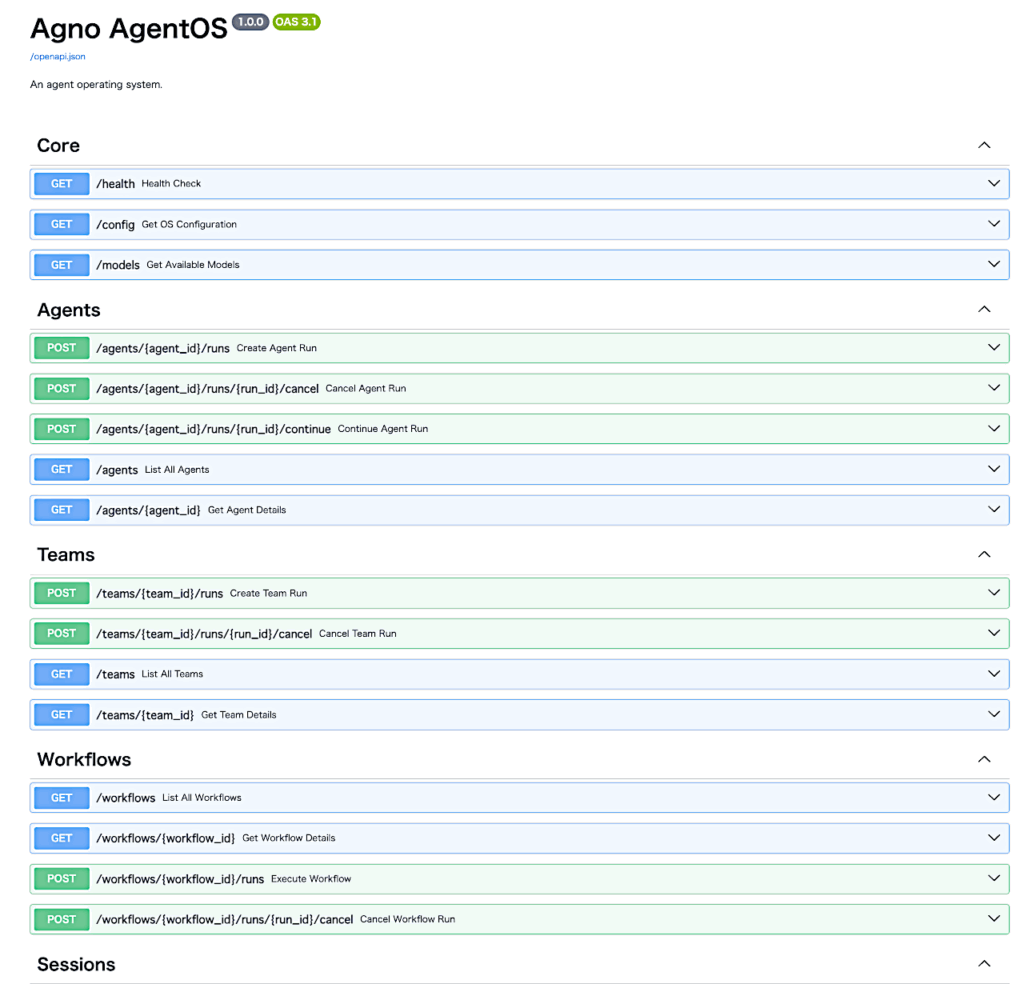The height and width of the screenshot is (984, 1024).
Task: Click the Agents section heading
Action: point(69,309)
